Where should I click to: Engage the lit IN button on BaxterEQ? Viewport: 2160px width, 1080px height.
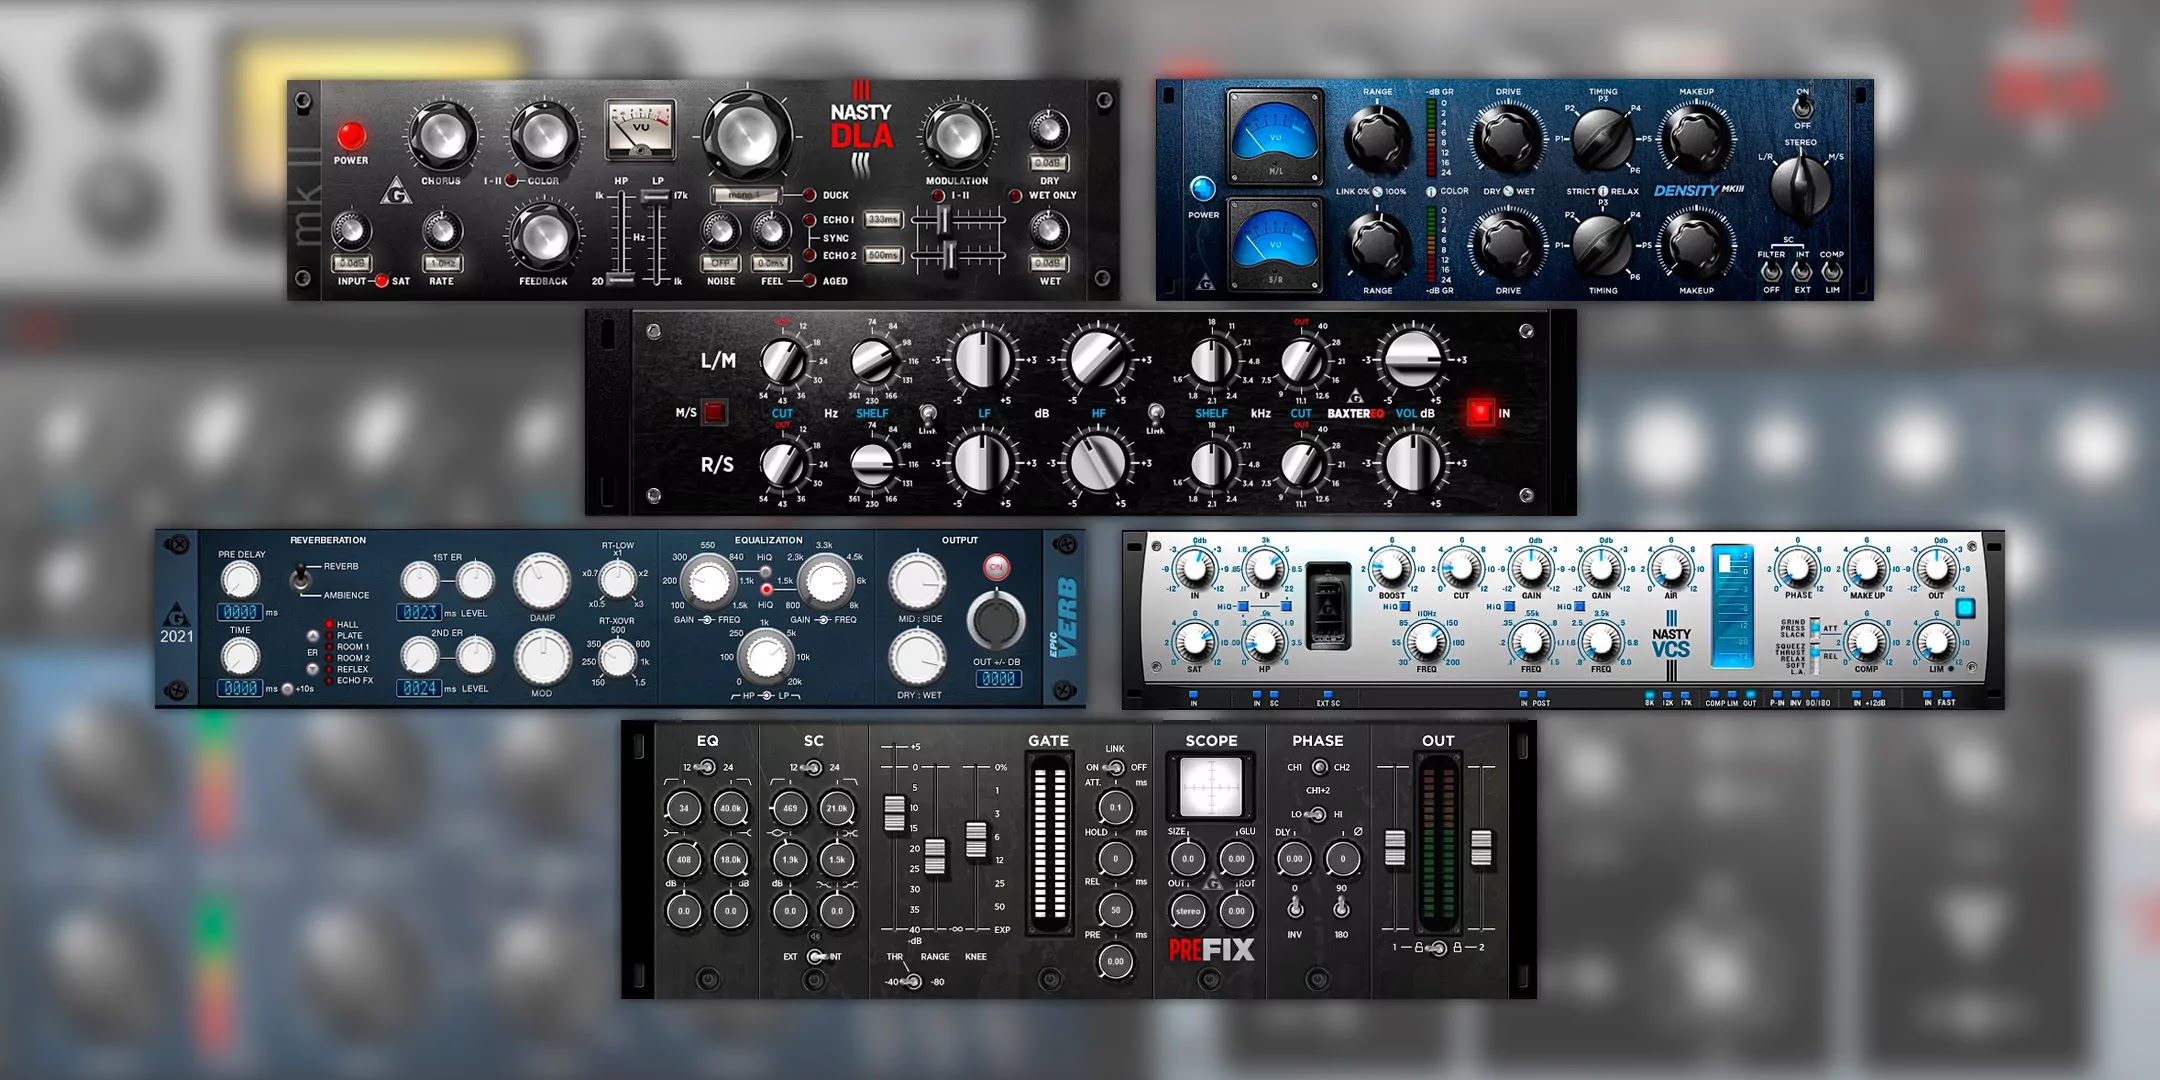tap(1481, 412)
